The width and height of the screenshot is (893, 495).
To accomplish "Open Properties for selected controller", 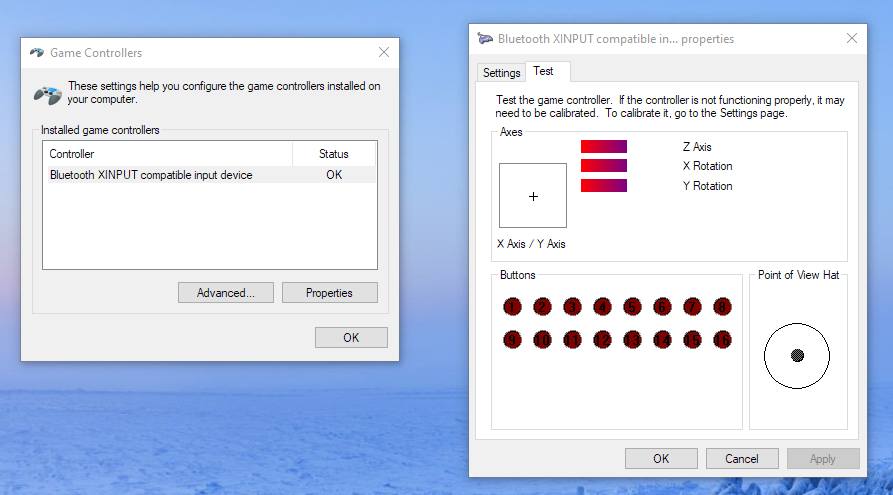I will coord(329,293).
